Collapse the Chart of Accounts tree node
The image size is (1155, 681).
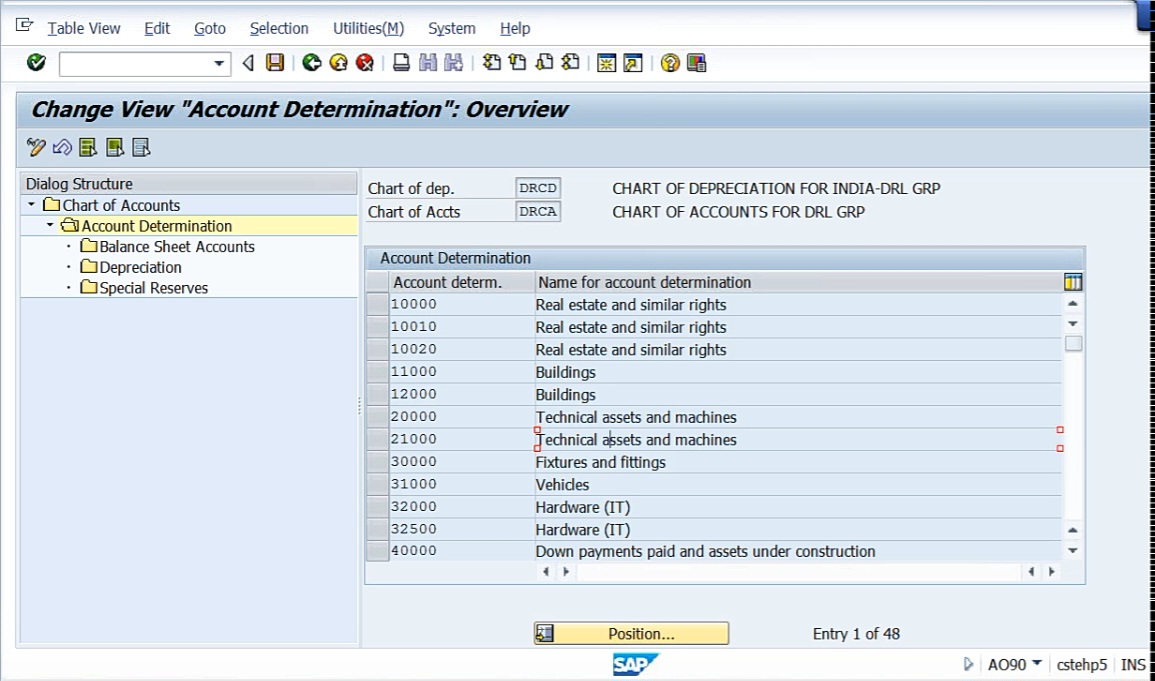pos(32,205)
